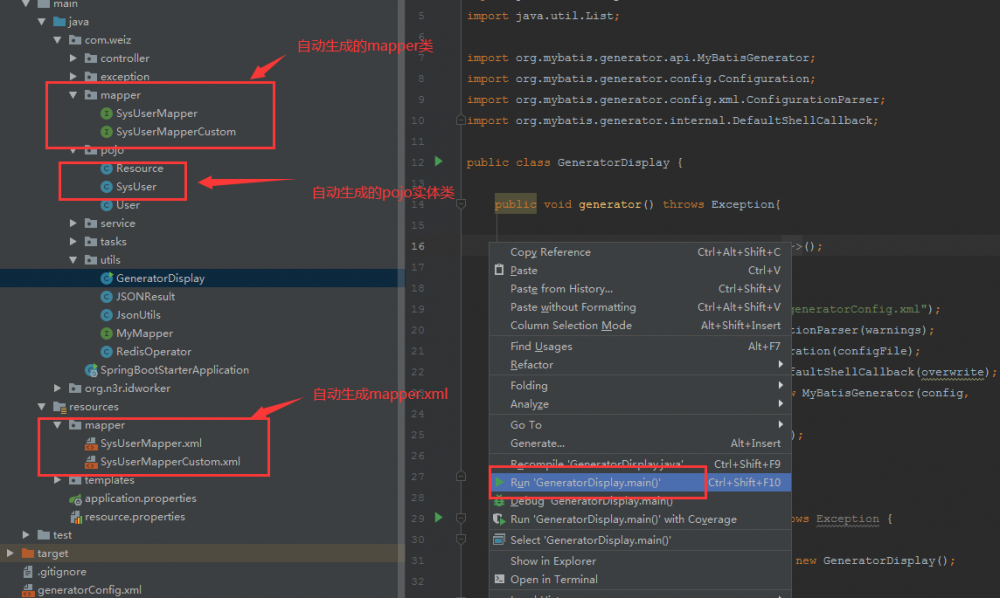Click the .gitignore file icon
The height and width of the screenshot is (598, 1000).
coord(27,572)
